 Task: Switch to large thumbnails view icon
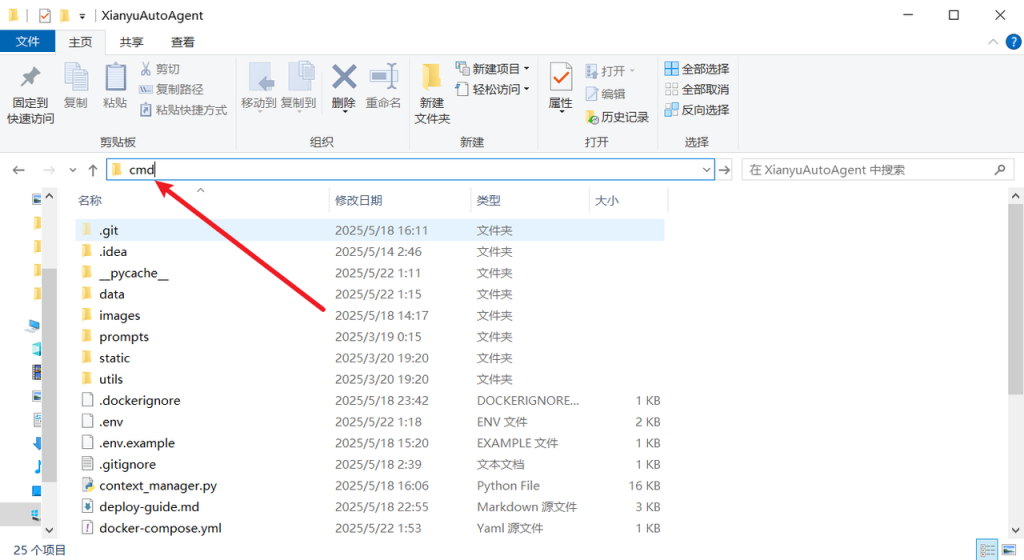tap(1008, 550)
